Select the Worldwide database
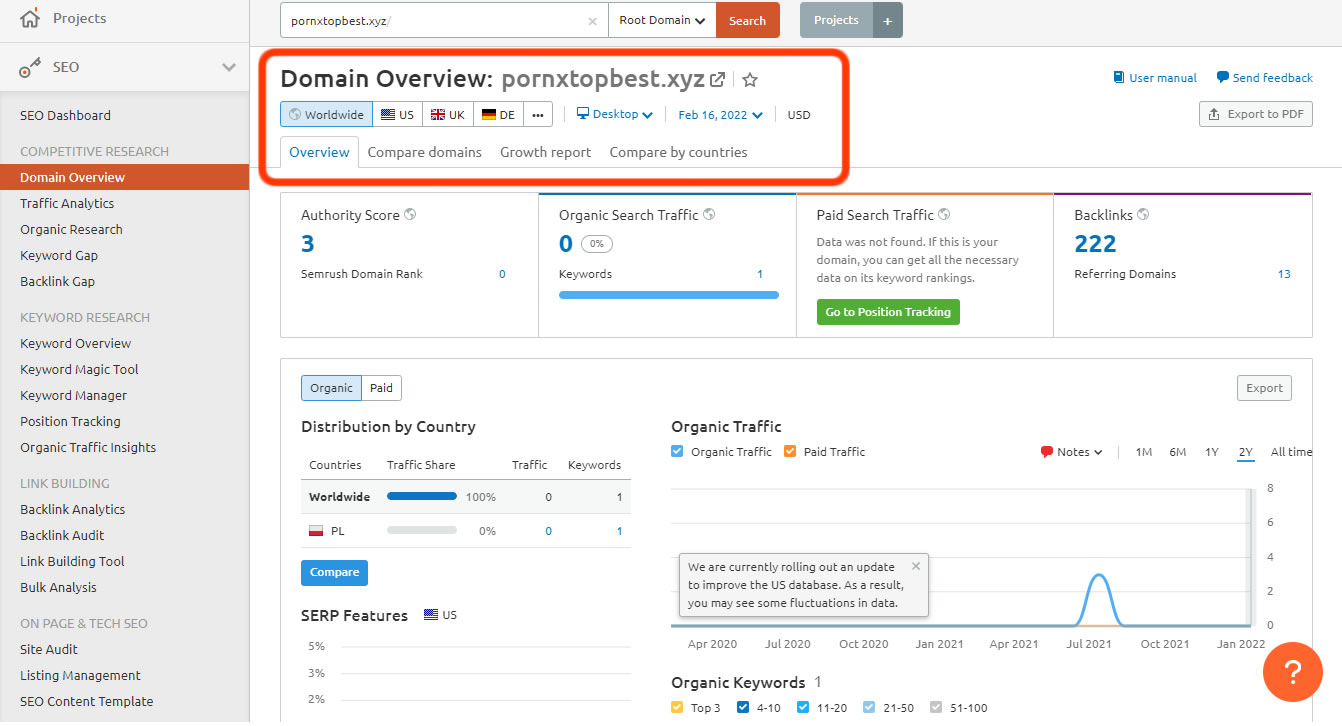Viewport: 1342px width, 726px height. tap(326, 114)
